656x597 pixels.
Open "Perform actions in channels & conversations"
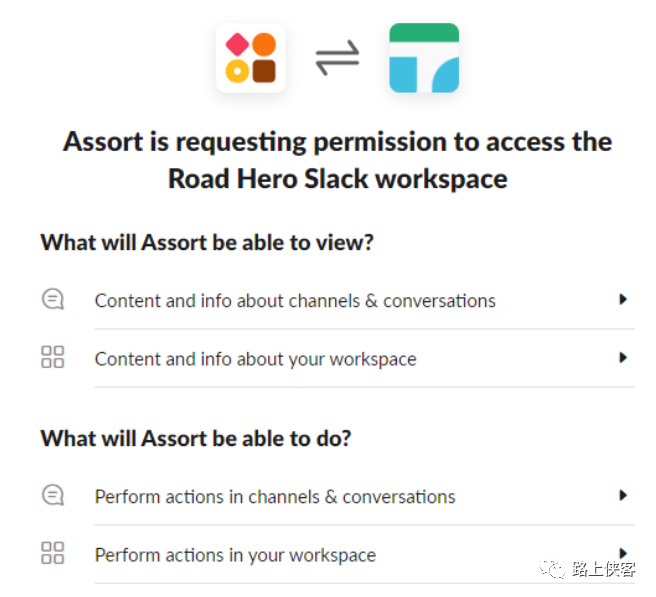(275, 496)
